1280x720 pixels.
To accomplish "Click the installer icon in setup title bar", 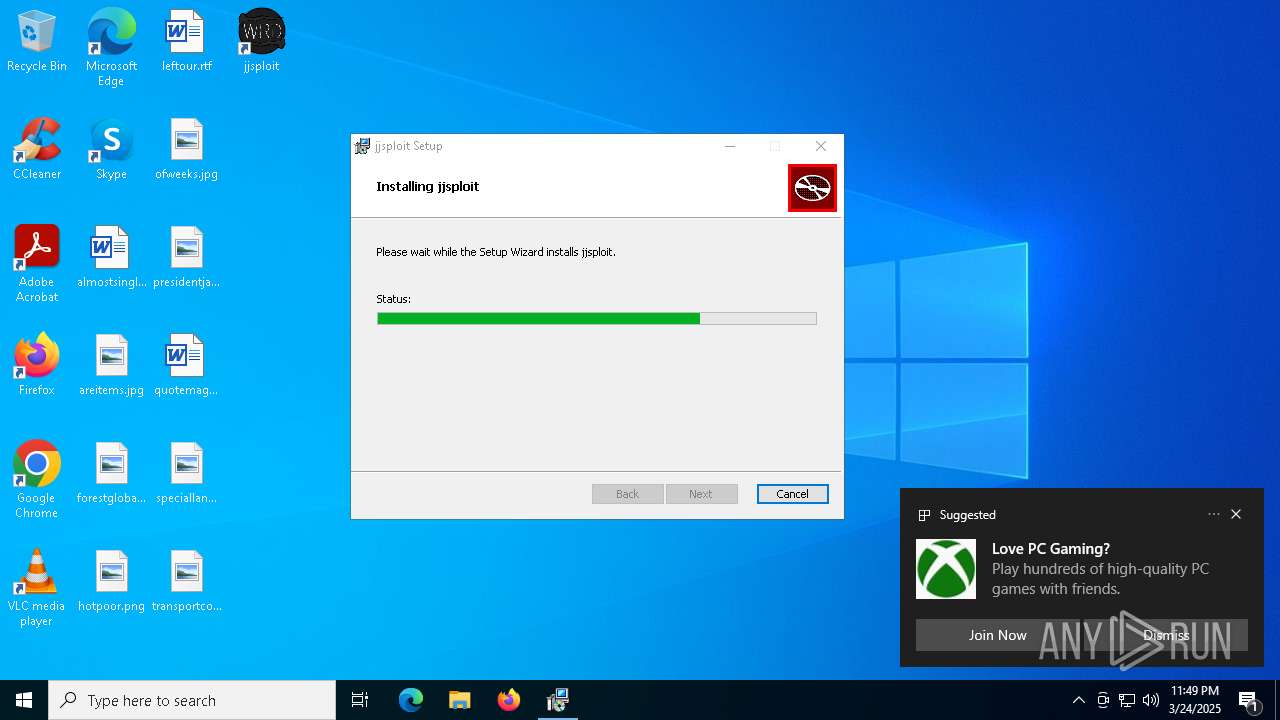I will click(362, 146).
